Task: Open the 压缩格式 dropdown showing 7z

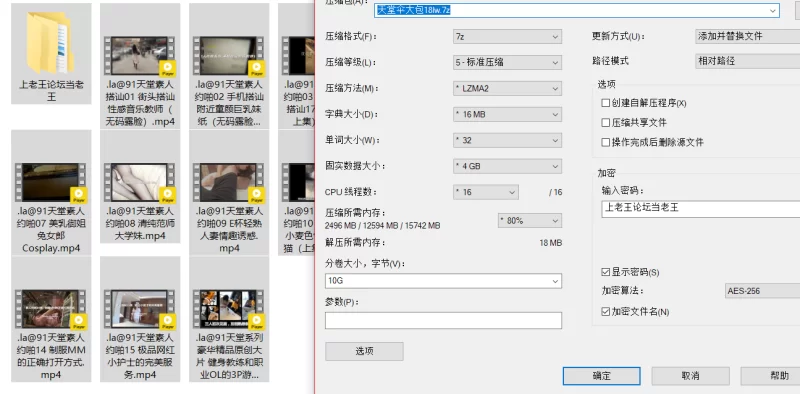Action: tap(507, 37)
